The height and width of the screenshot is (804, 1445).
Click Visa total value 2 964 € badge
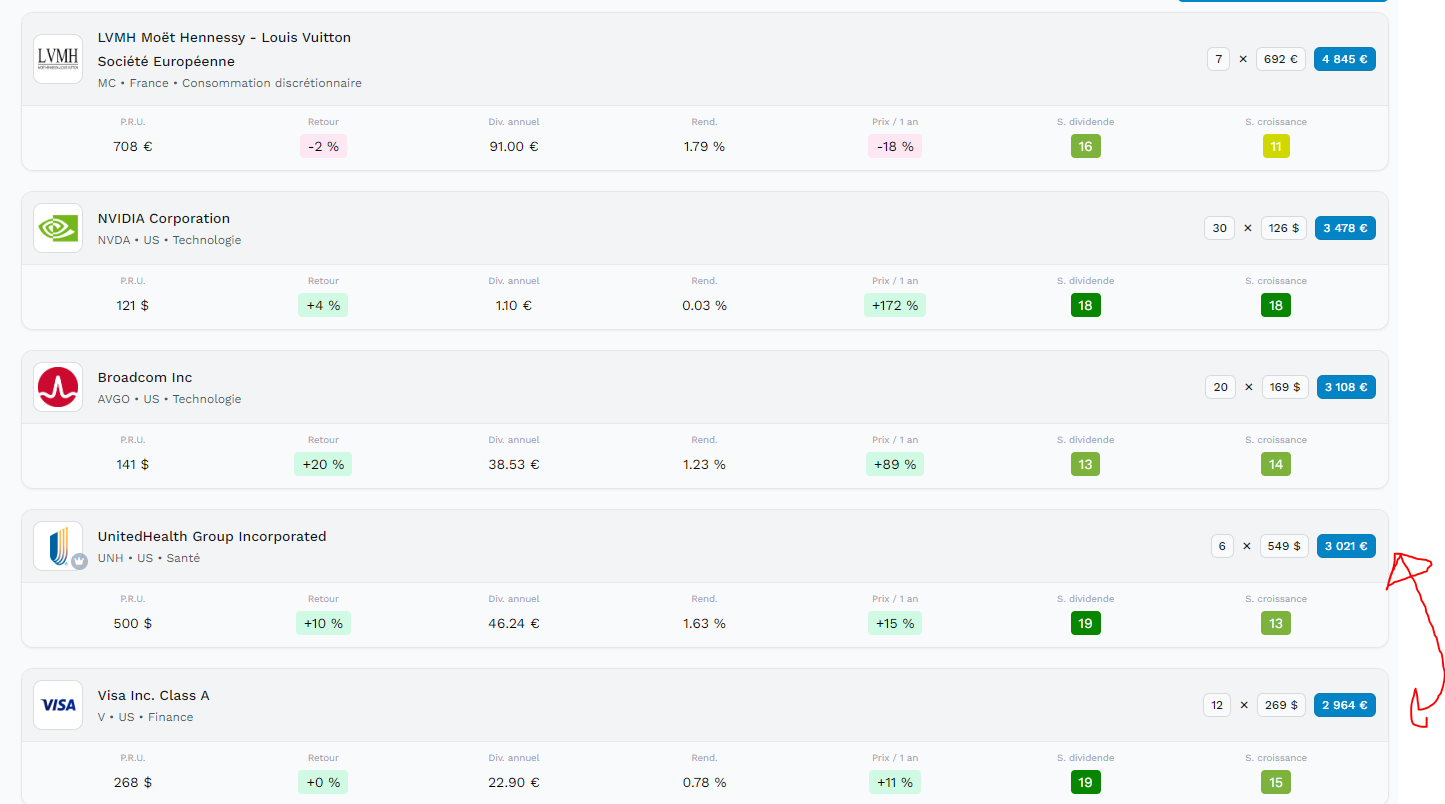click(1345, 705)
